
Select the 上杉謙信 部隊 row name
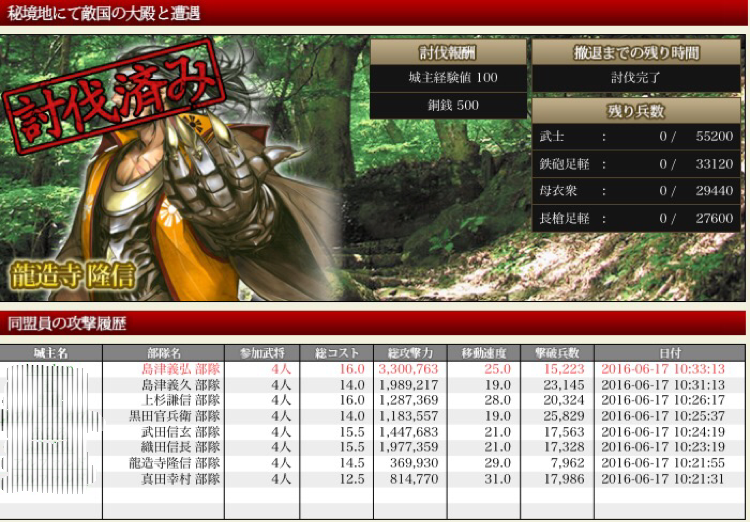181,400
